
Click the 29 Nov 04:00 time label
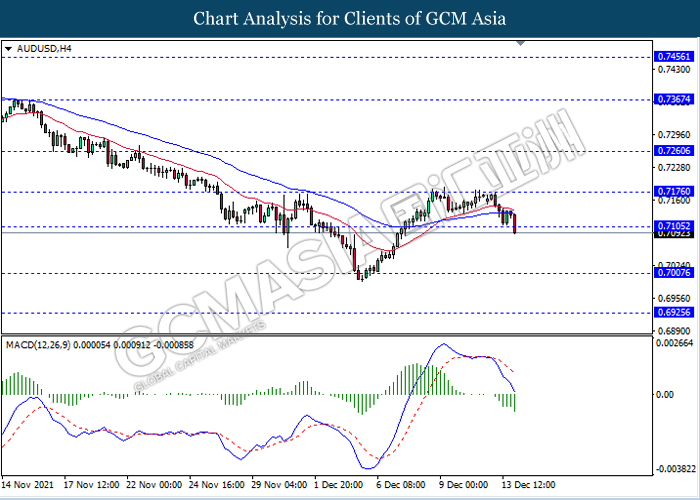coord(279,485)
